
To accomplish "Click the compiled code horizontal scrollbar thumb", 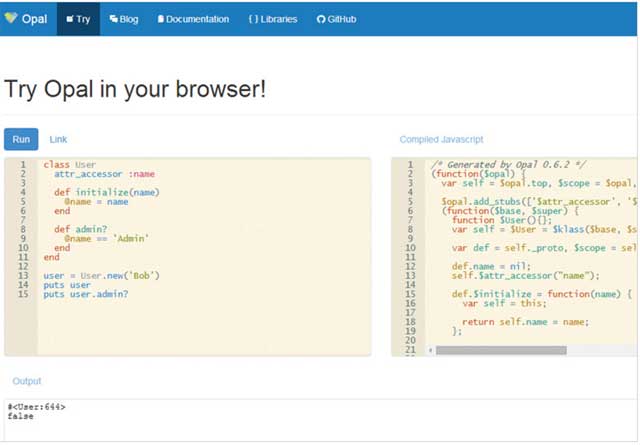I will (x=501, y=350).
